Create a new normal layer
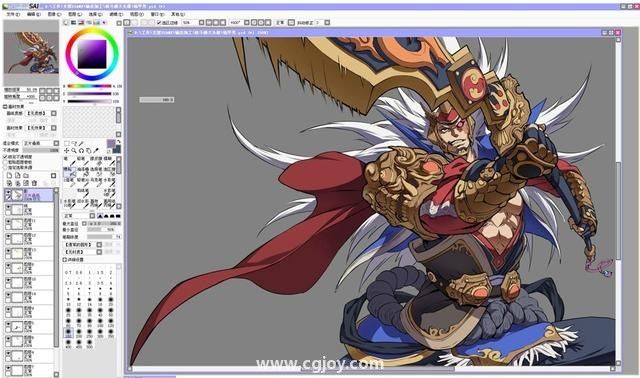 [x=9, y=176]
